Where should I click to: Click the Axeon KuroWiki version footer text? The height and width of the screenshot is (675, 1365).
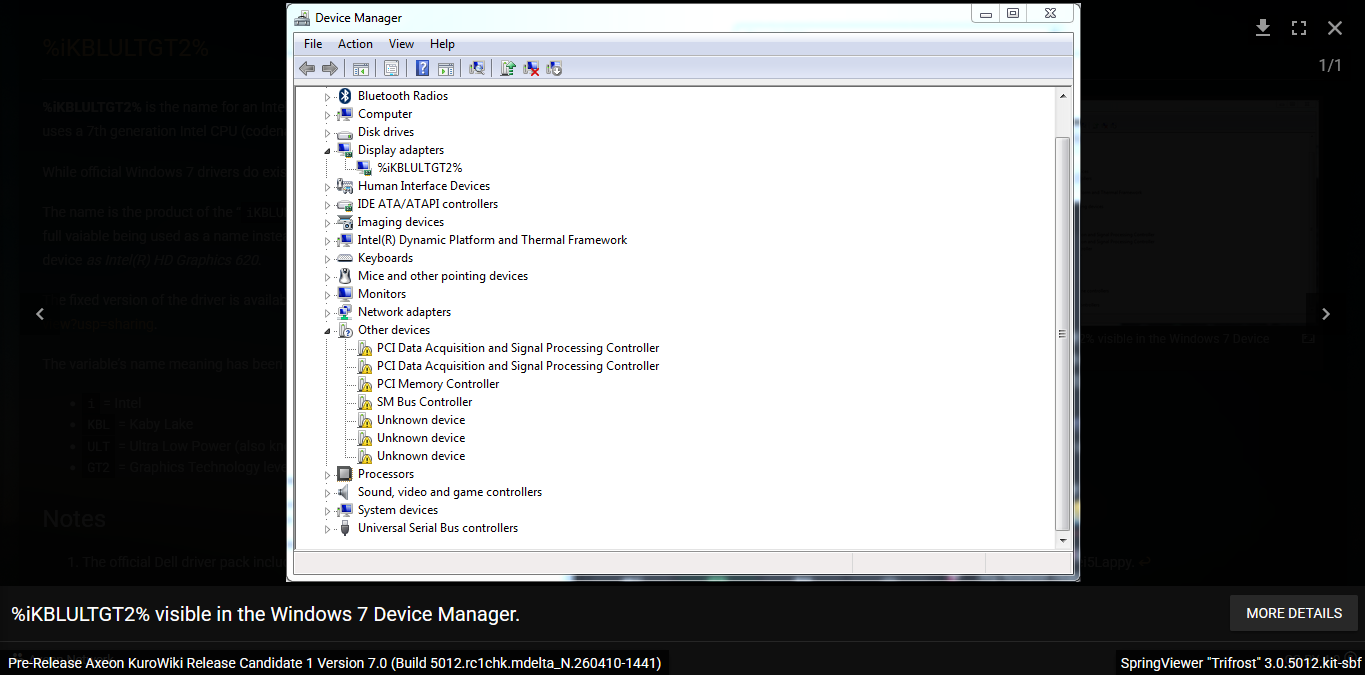click(x=335, y=663)
